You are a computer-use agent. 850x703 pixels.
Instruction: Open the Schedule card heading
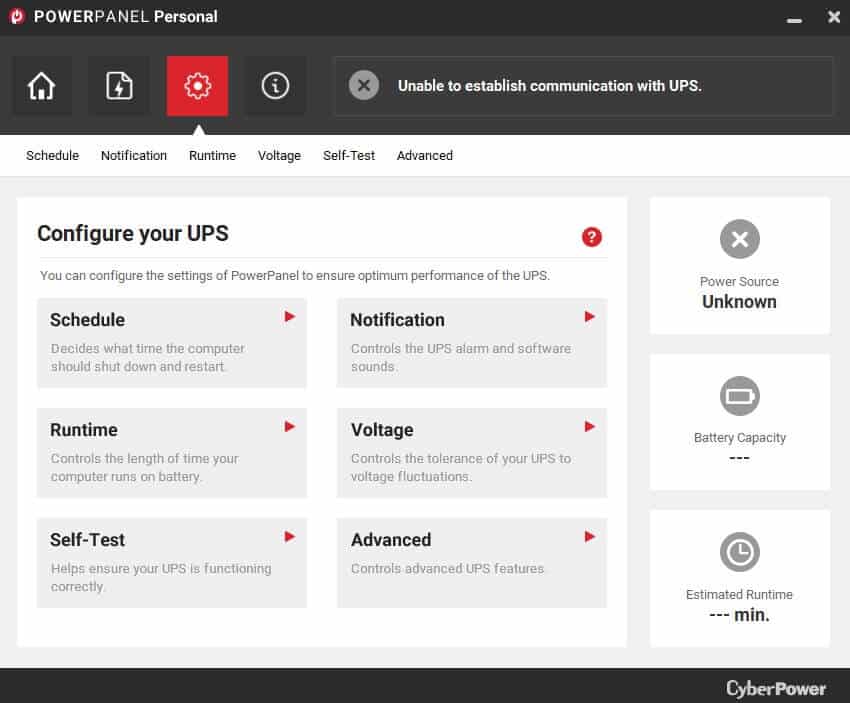pos(87,320)
